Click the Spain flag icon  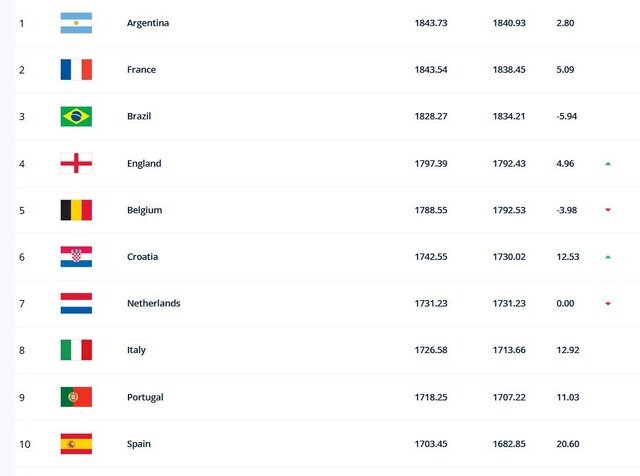click(x=76, y=444)
